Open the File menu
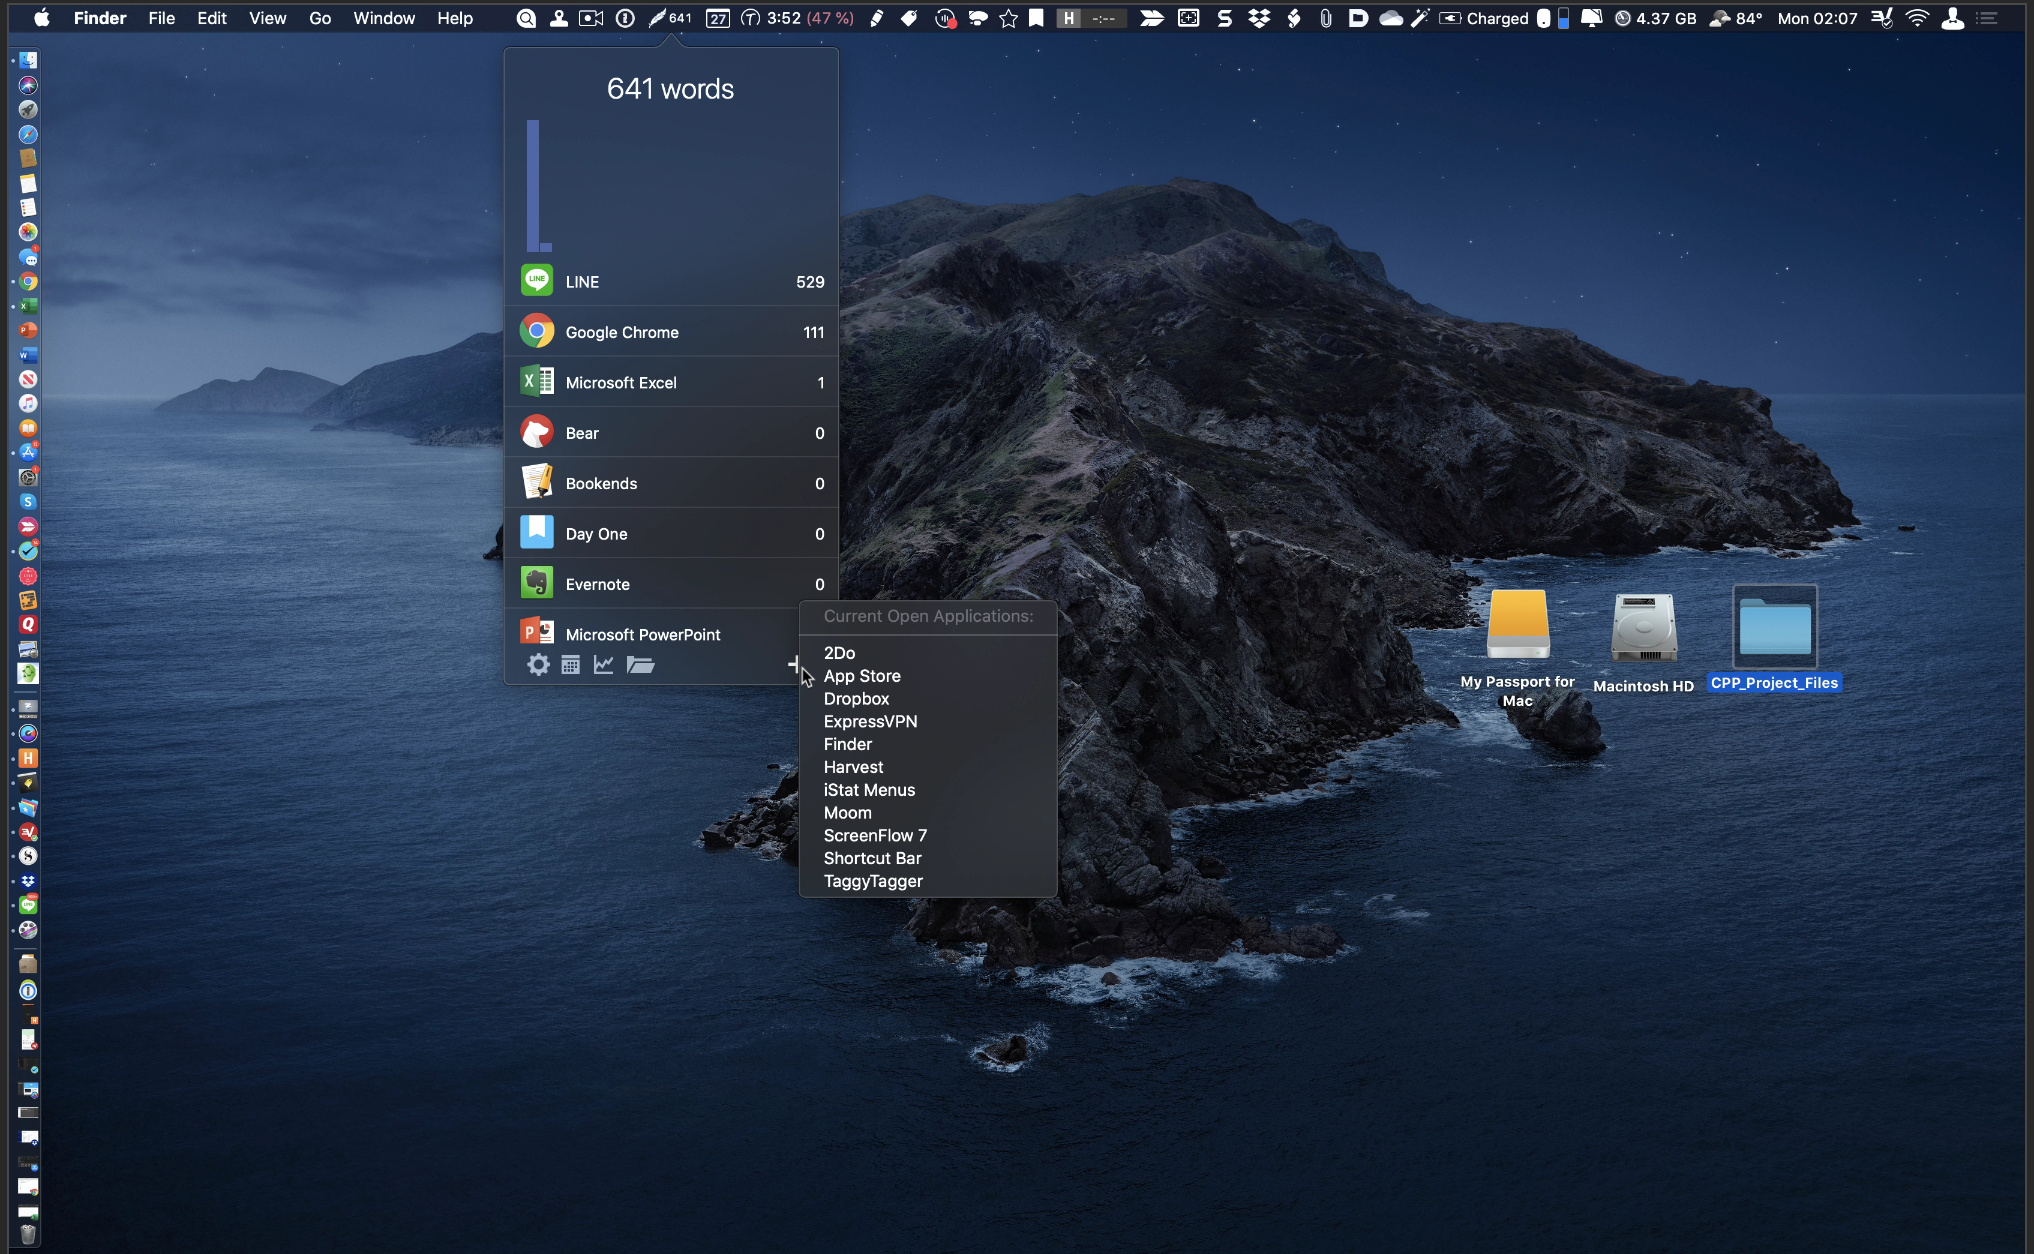Image resolution: width=2034 pixels, height=1254 pixels. (162, 18)
